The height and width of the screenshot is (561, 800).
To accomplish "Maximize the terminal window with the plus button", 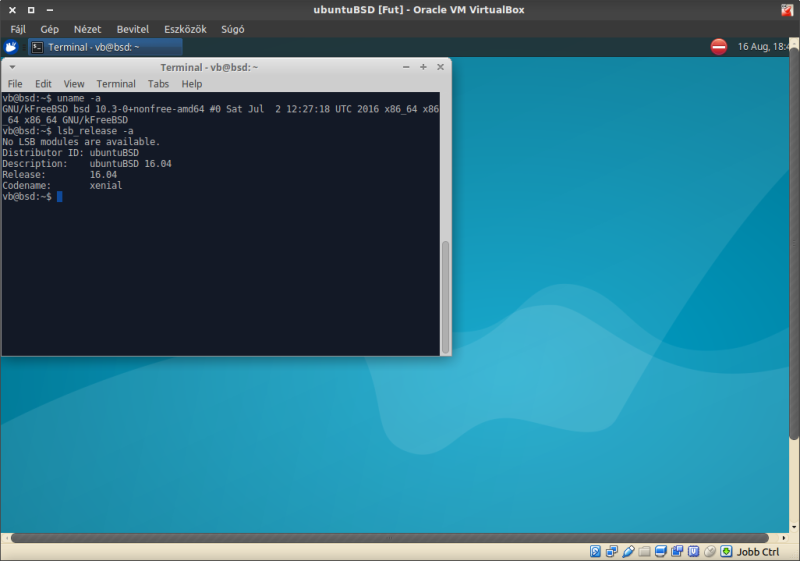I will coord(423,67).
